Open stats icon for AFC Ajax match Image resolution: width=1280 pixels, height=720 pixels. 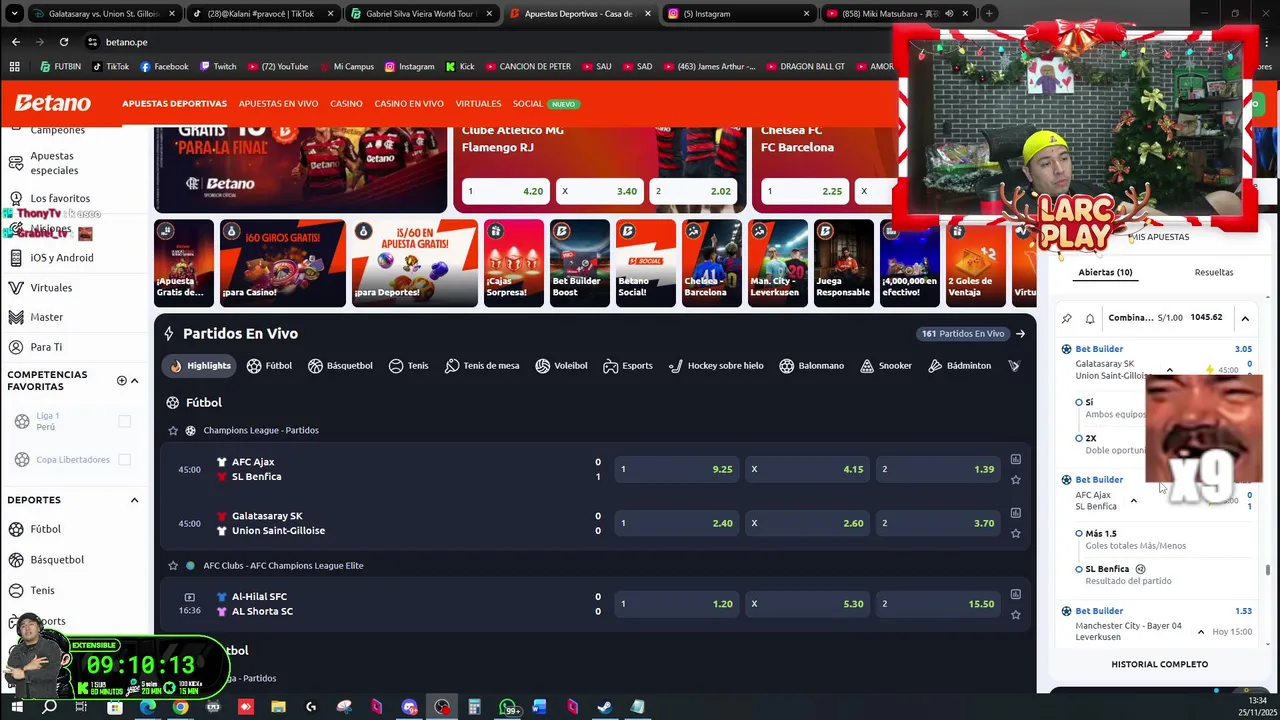(x=1015, y=459)
